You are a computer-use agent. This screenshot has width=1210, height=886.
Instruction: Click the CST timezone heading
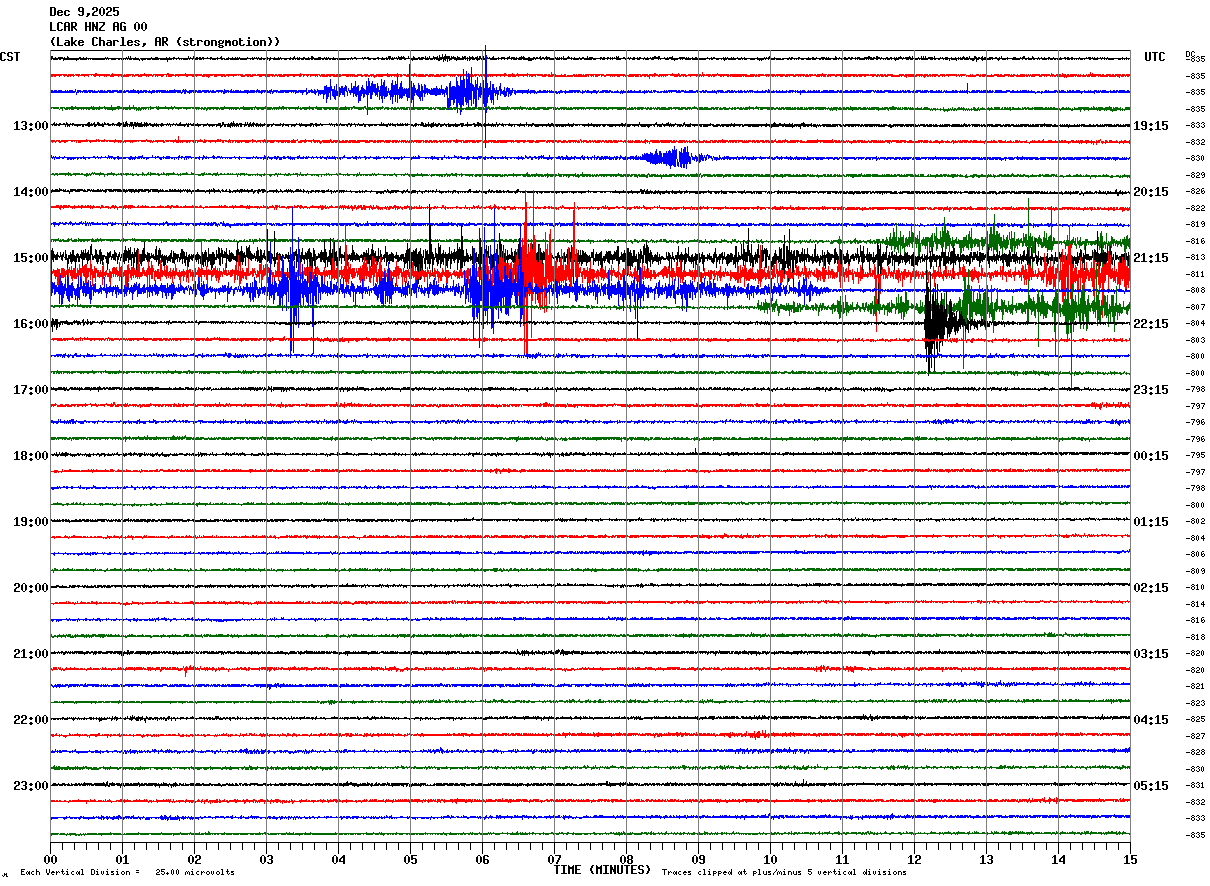pos(10,57)
